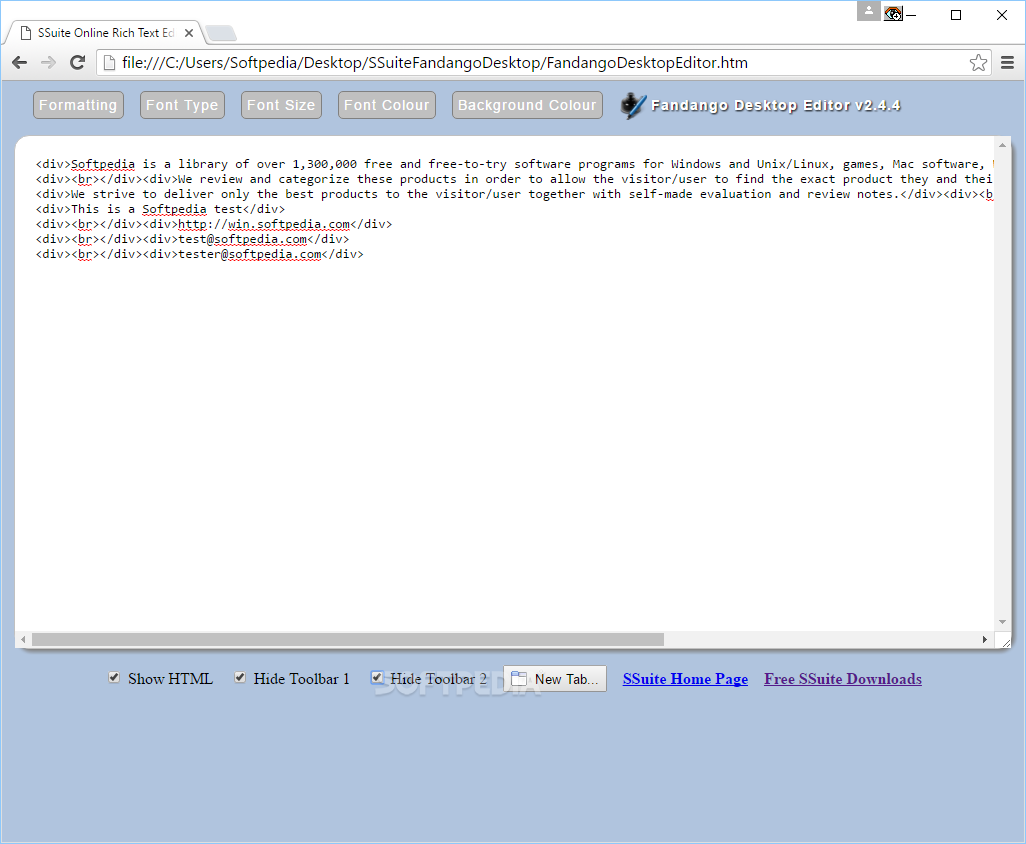1026x844 pixels.
Task: Click the browser forward arrow
Action: pos(48,63)
